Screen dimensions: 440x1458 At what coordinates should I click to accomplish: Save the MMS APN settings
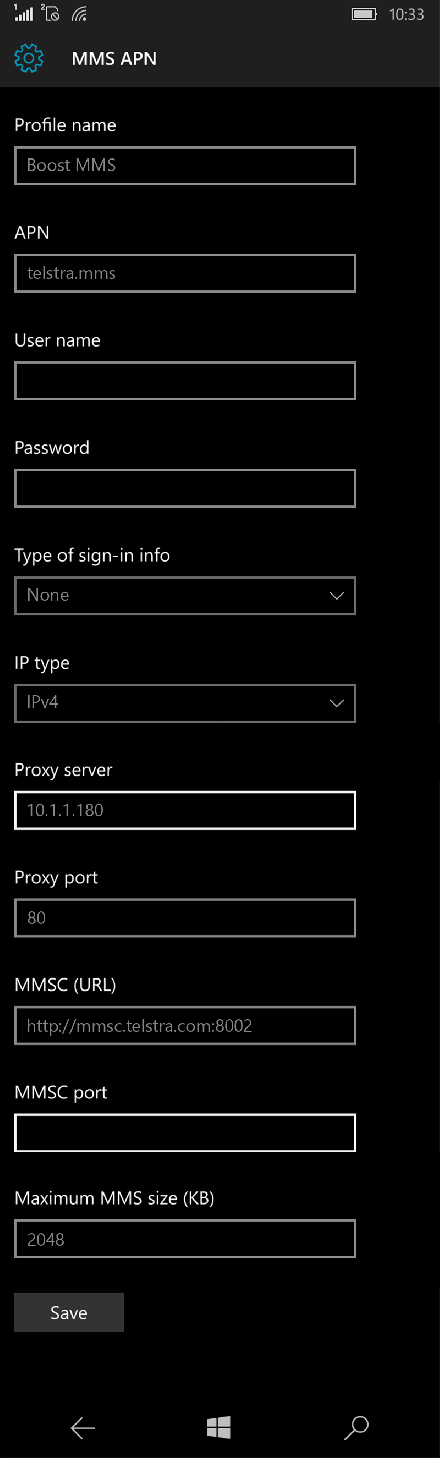click(x=69, y=1313)
